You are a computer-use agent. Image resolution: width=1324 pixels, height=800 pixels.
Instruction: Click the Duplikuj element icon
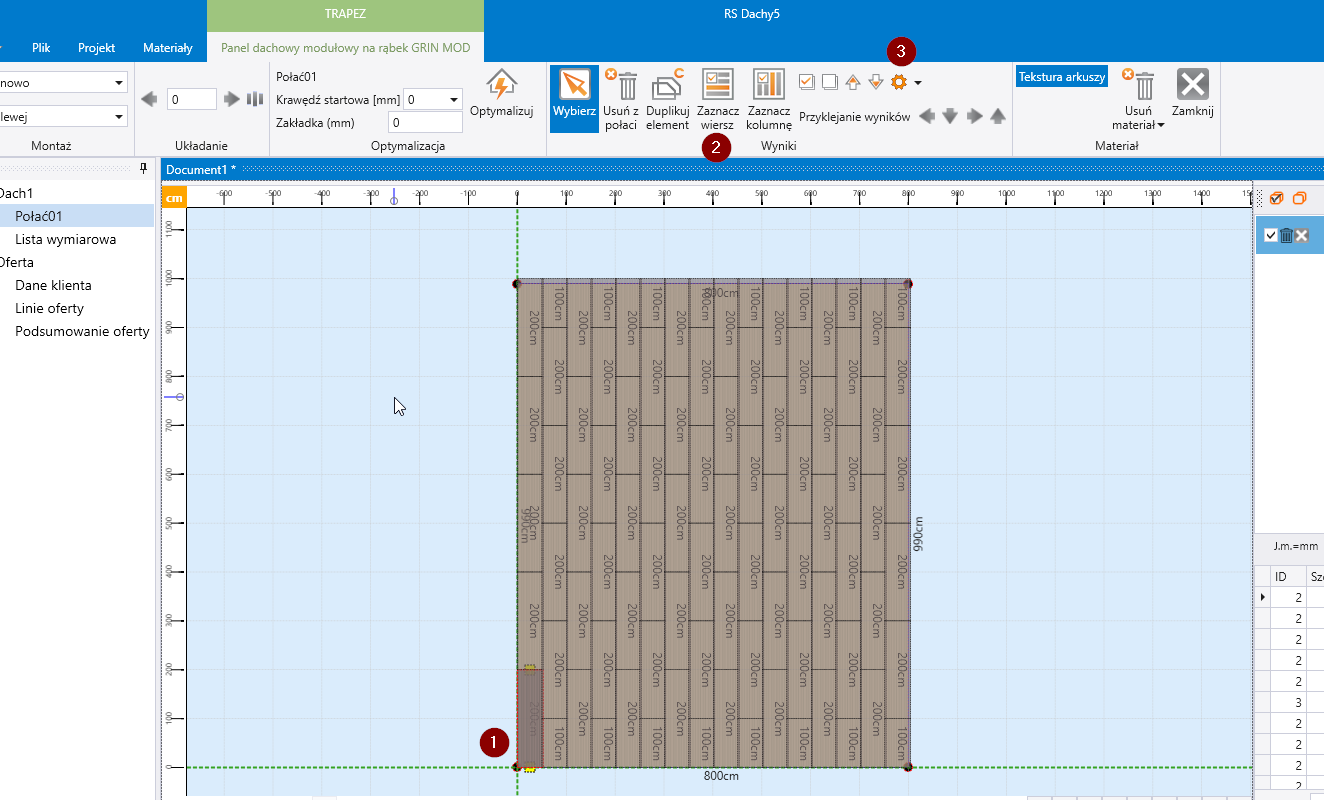click(667, 98)
